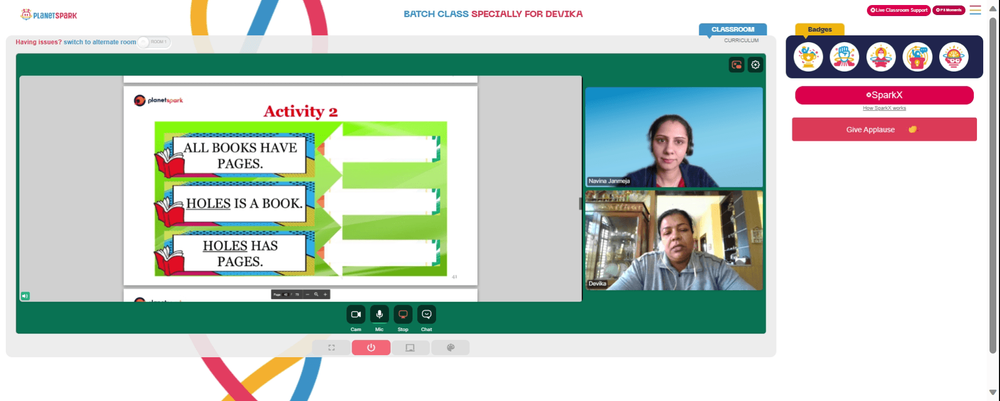Select the trophy badge
The image size is (1000, 401).
coord(808,57)
